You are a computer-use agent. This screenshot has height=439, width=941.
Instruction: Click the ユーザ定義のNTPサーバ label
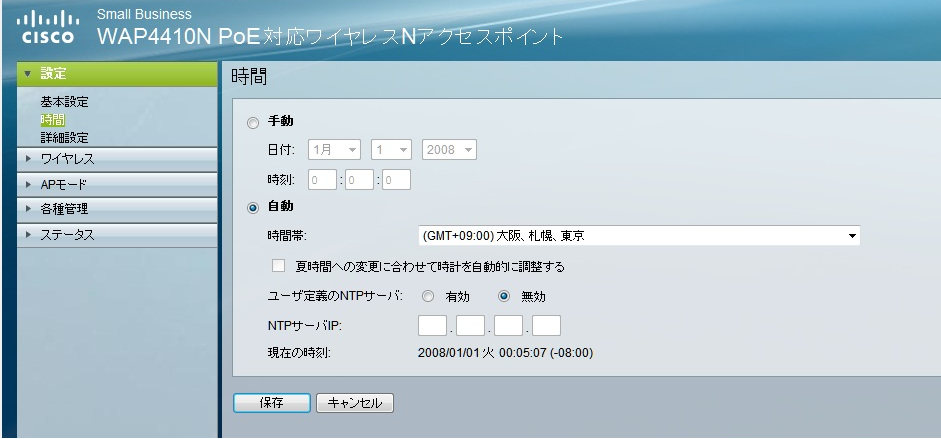[x=335, y=296]
